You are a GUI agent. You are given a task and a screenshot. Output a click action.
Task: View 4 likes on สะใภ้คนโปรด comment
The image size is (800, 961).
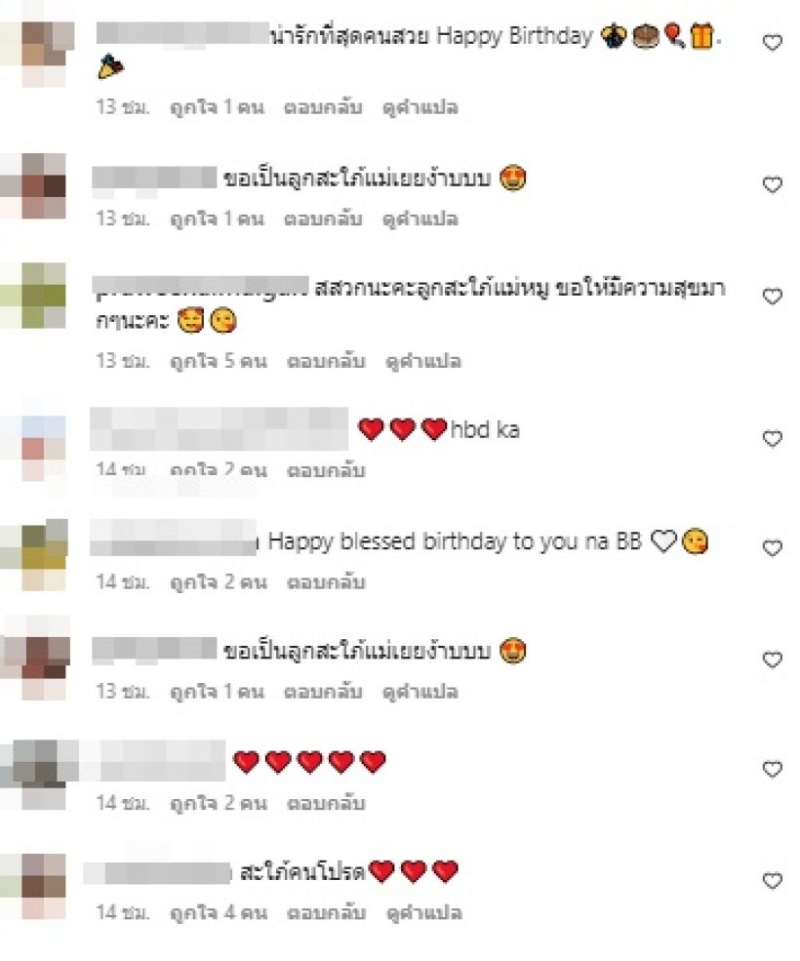pyautogui.click(x=218, y=913)
